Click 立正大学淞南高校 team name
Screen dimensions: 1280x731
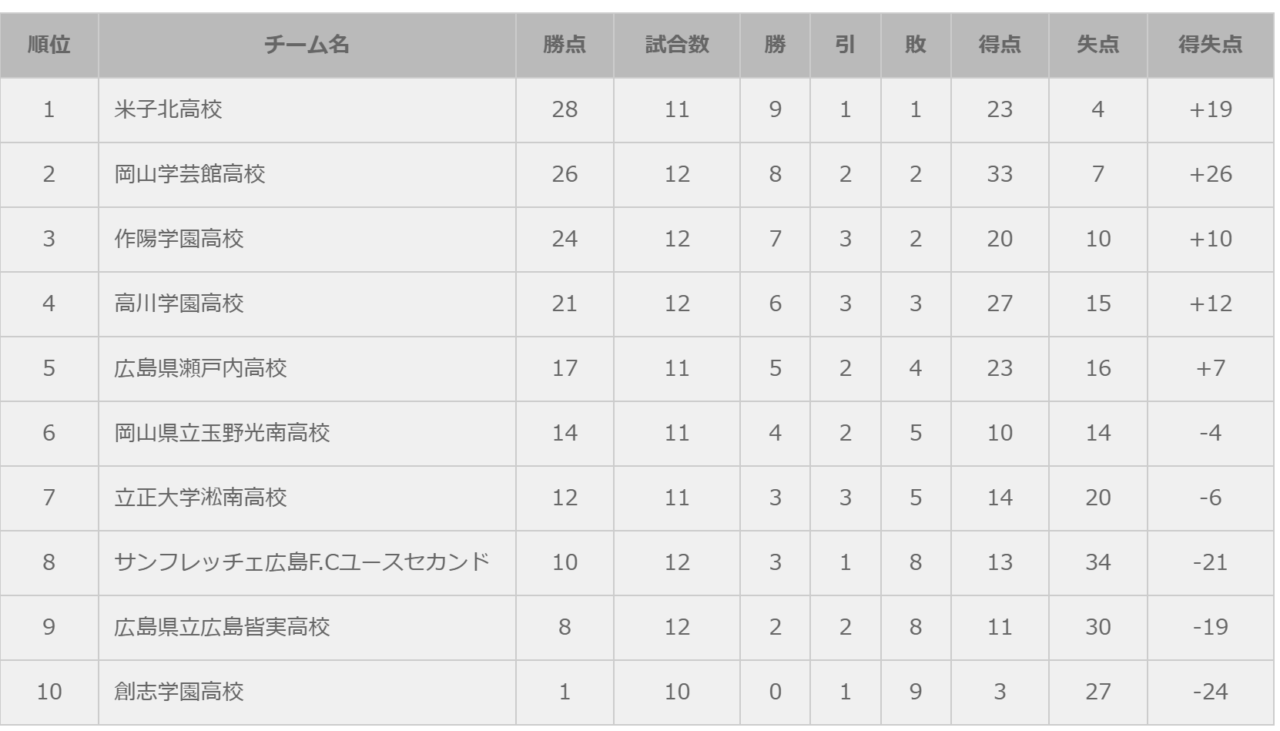200,498
